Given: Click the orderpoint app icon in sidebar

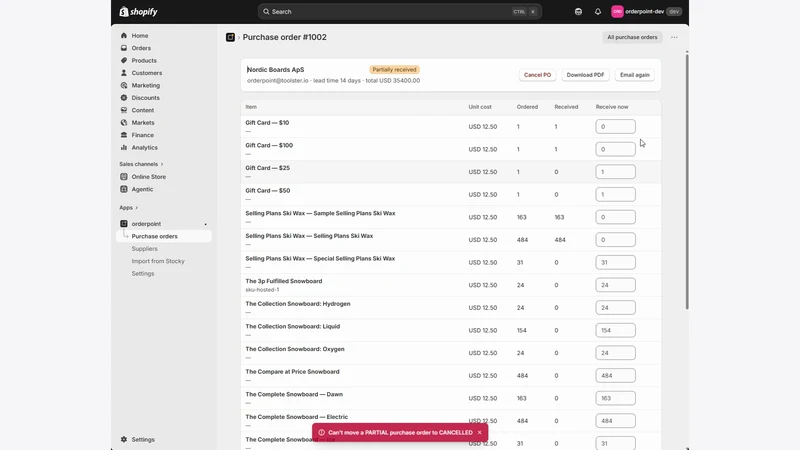Looking at the screenshot, I should point(123,223).
